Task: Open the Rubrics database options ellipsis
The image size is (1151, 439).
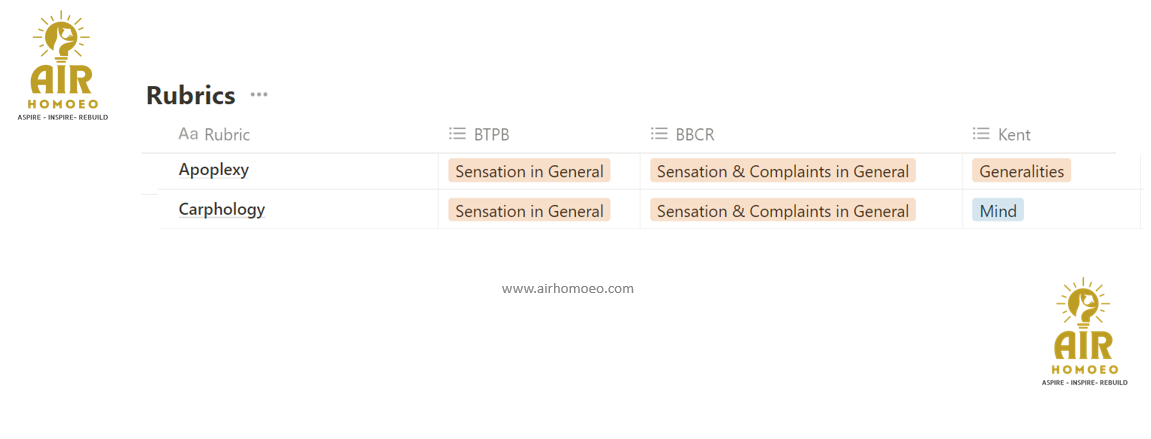Action: [259, 95]
